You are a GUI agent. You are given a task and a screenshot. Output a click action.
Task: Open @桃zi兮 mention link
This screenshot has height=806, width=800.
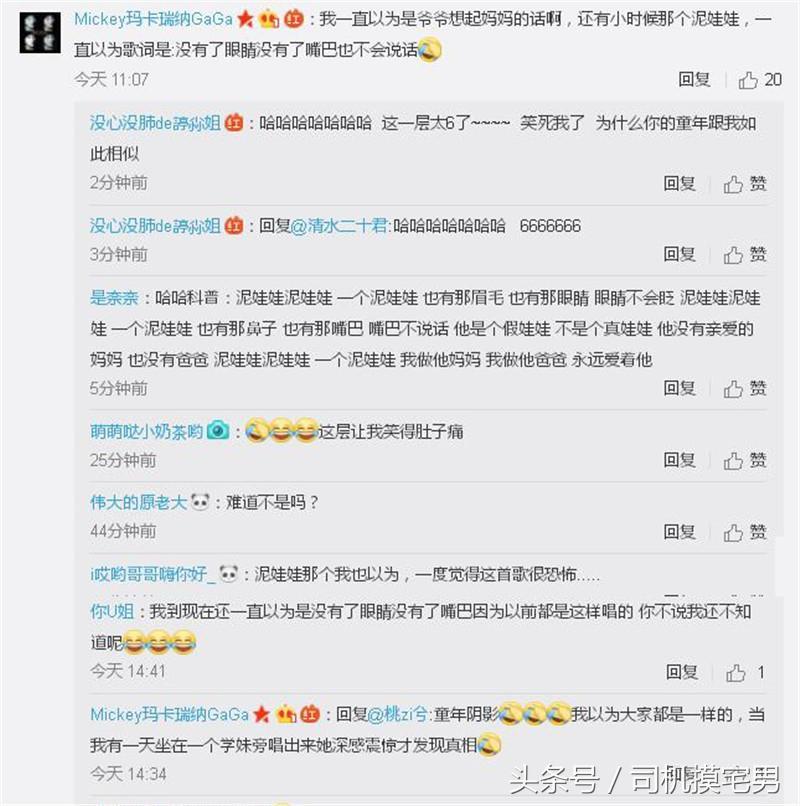pos(398,715)
